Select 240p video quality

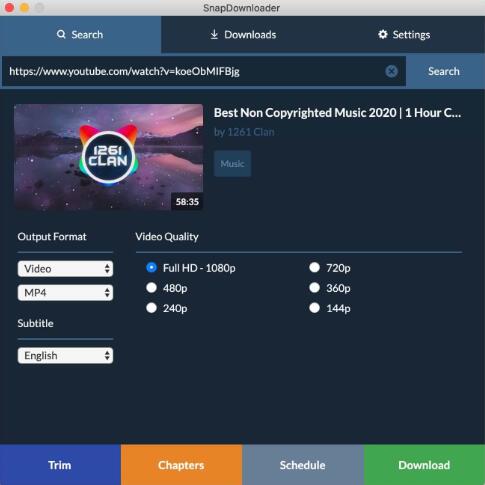click(152, 308)
